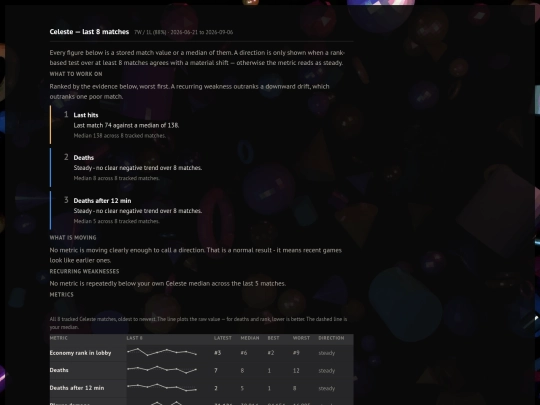Viewport: 540px width, 405px height.
Task: Click 'steady' direction in the Deaths table row
Action: 326,371
